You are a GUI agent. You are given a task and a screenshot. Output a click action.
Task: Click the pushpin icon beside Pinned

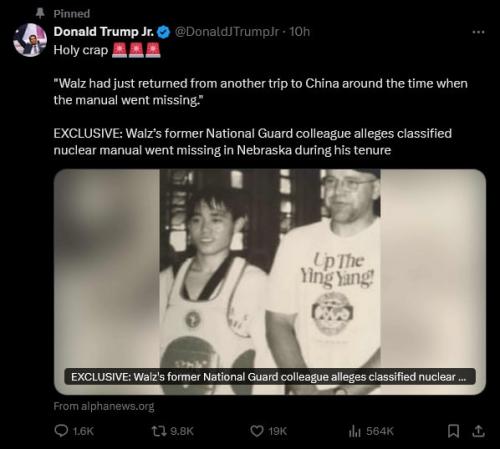[40, 13]
